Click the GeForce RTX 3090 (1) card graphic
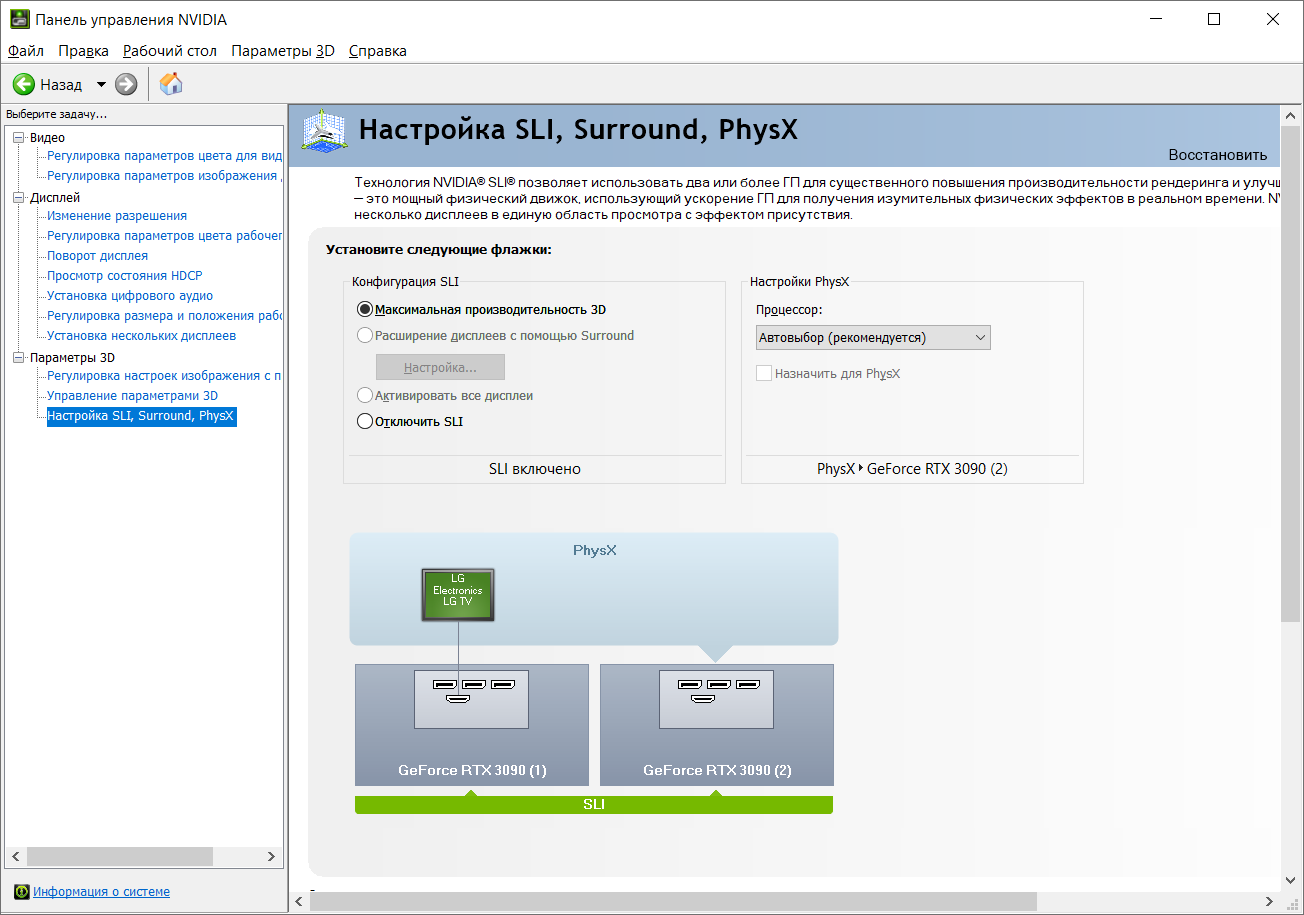 coord(472,725)
